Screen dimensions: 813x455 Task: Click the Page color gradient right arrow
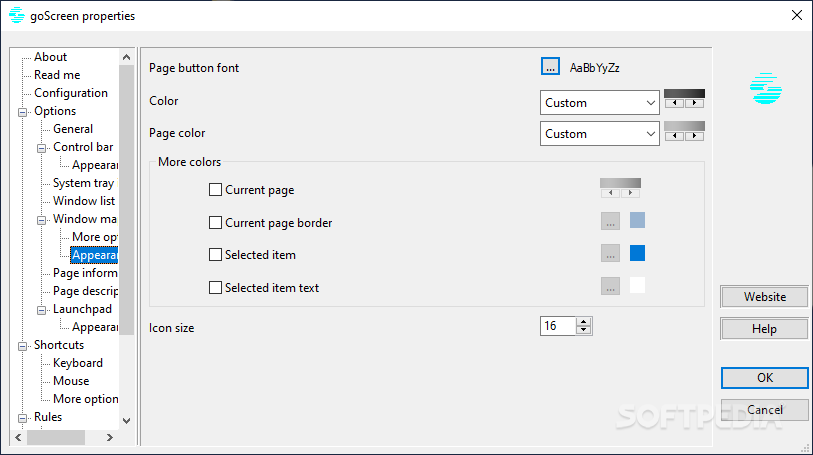click(x=694, y=136)
